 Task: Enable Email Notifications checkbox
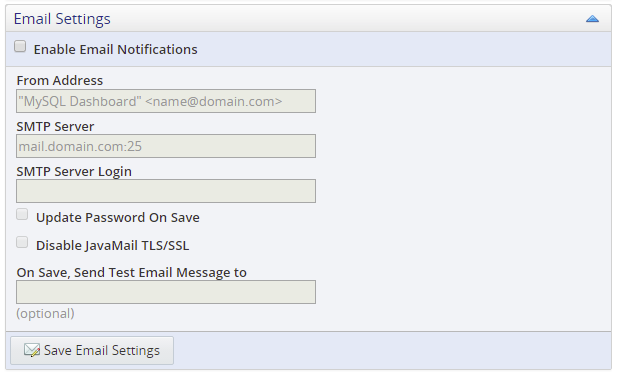pos(20,46)
